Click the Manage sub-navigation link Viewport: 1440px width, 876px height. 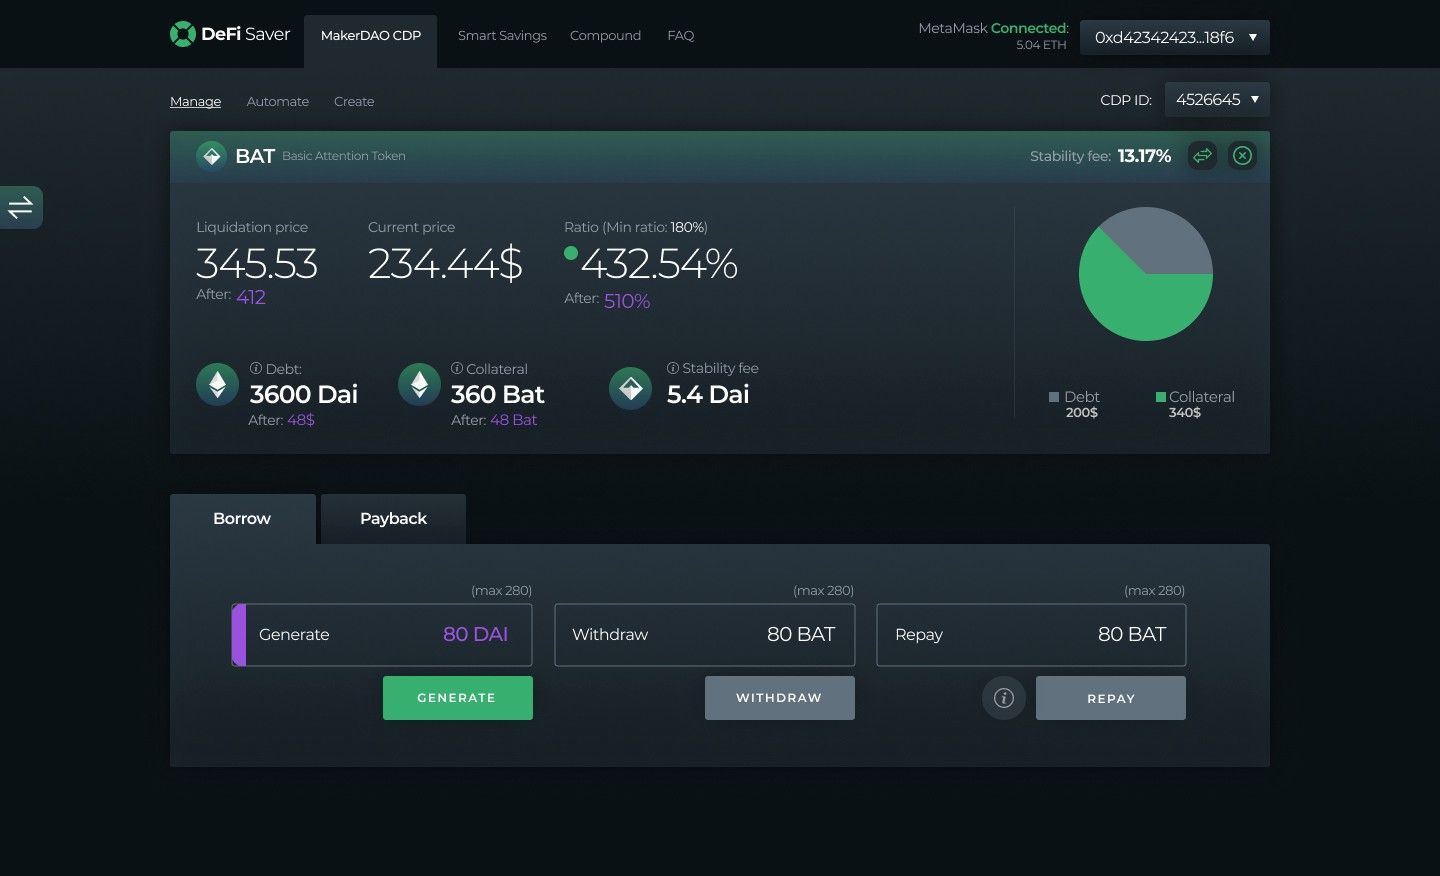click(195, 101)
